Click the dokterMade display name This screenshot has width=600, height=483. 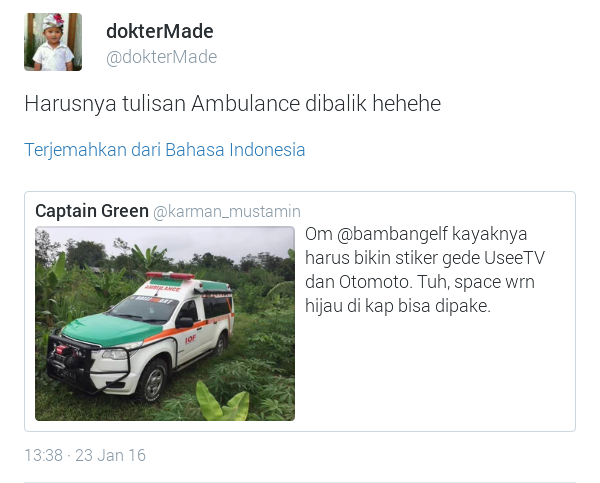(160, 31)
